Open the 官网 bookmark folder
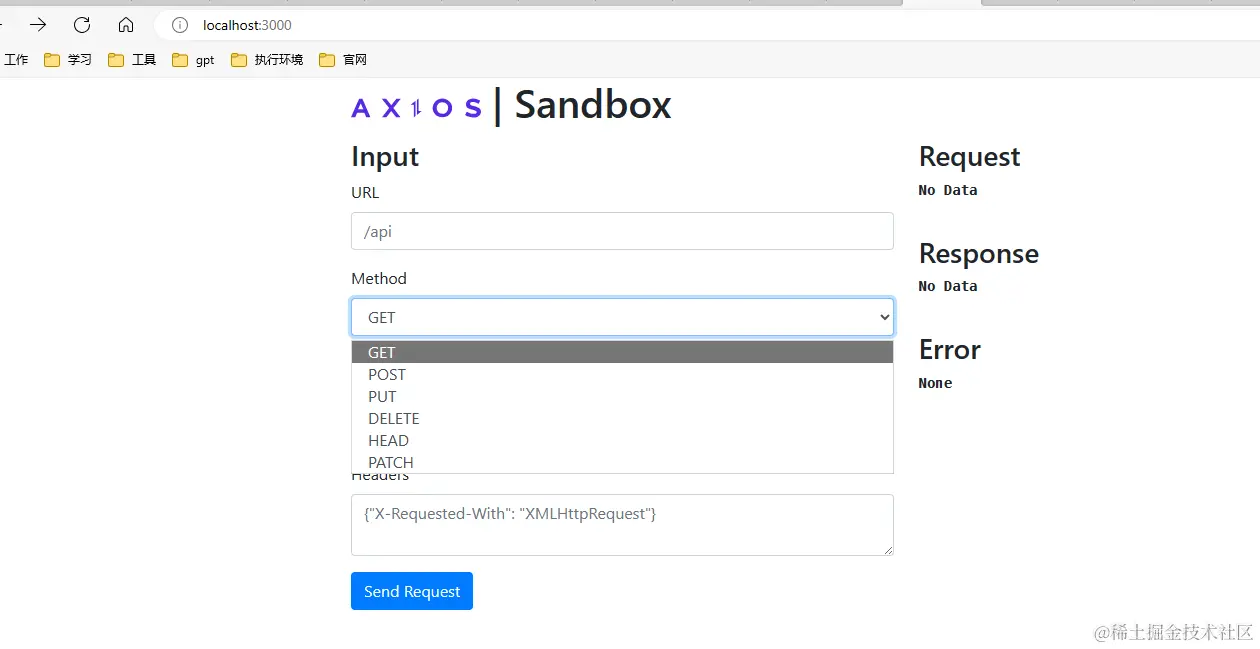This screenshot has height=649, width=1260. coord(343,60)
